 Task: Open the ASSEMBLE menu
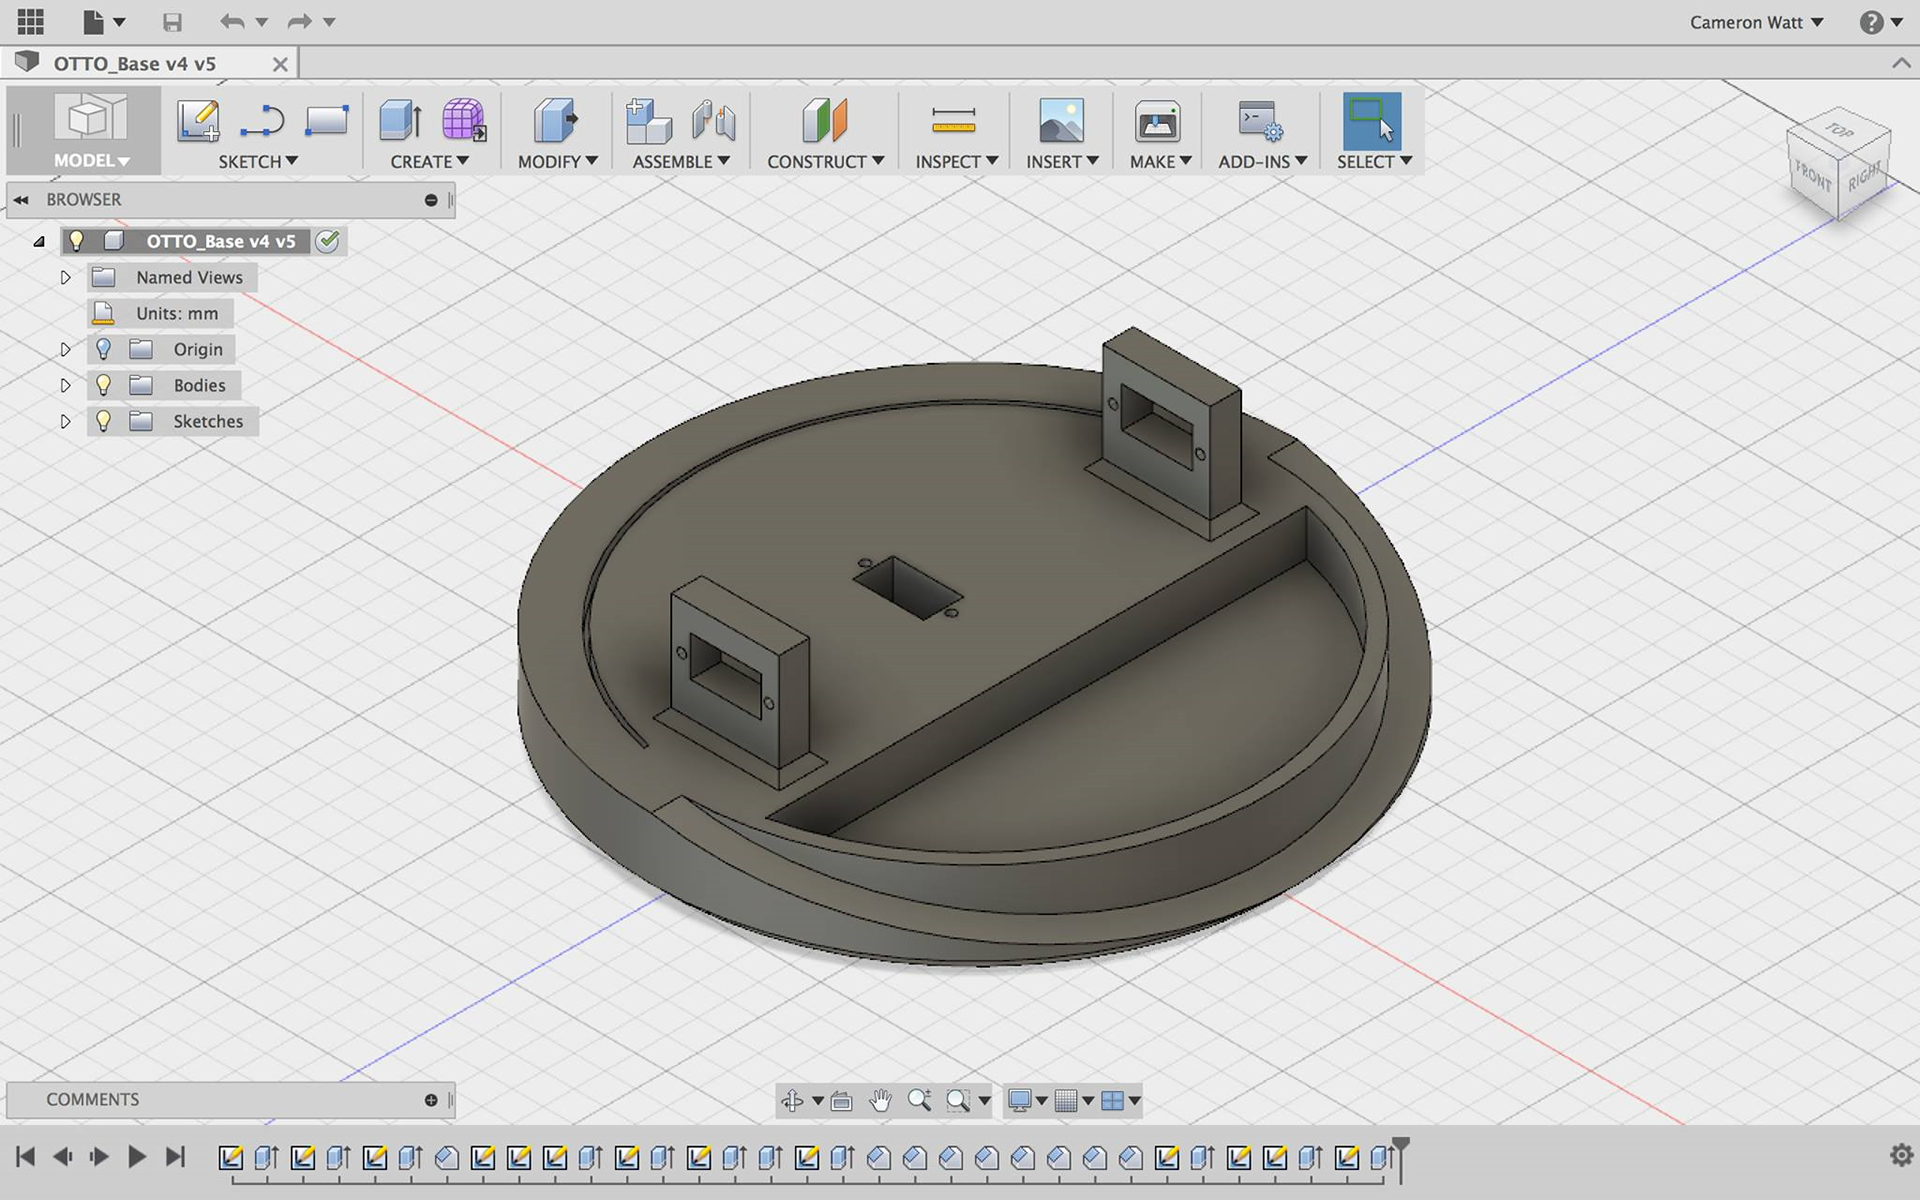click(x=681, y=161)
